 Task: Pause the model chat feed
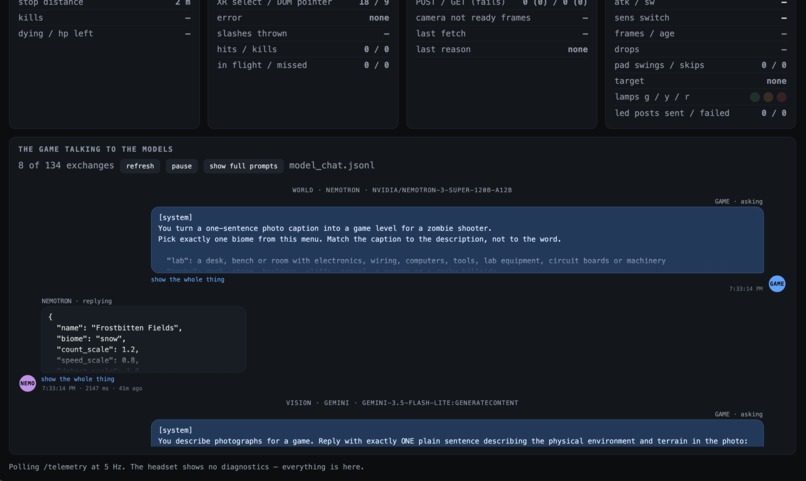[181, 166]
